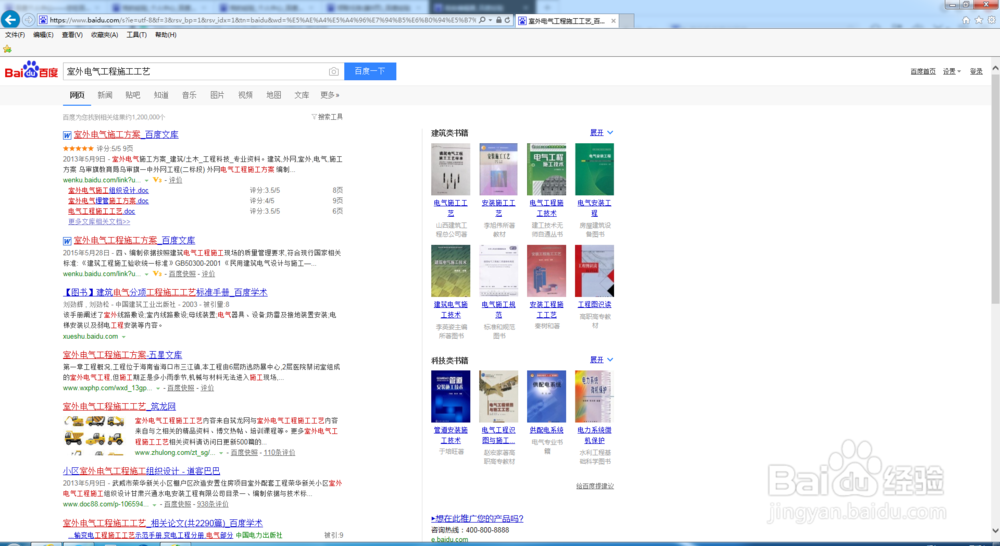Viewport: 1000px width, 546px height.
Task: Switch to 图片 search tab
Action: (x=217, y=95)
